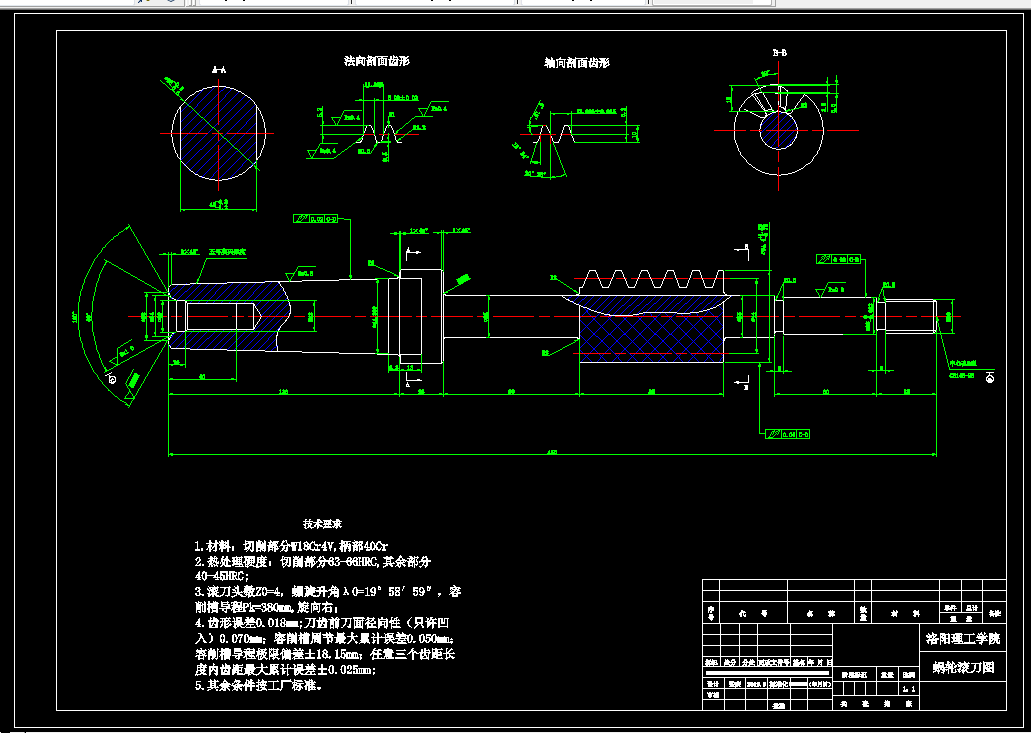Select note line 4.齿形误差0.018mm
The height and width of the screenshot is (733, 1031).
[x=322, y=623]
